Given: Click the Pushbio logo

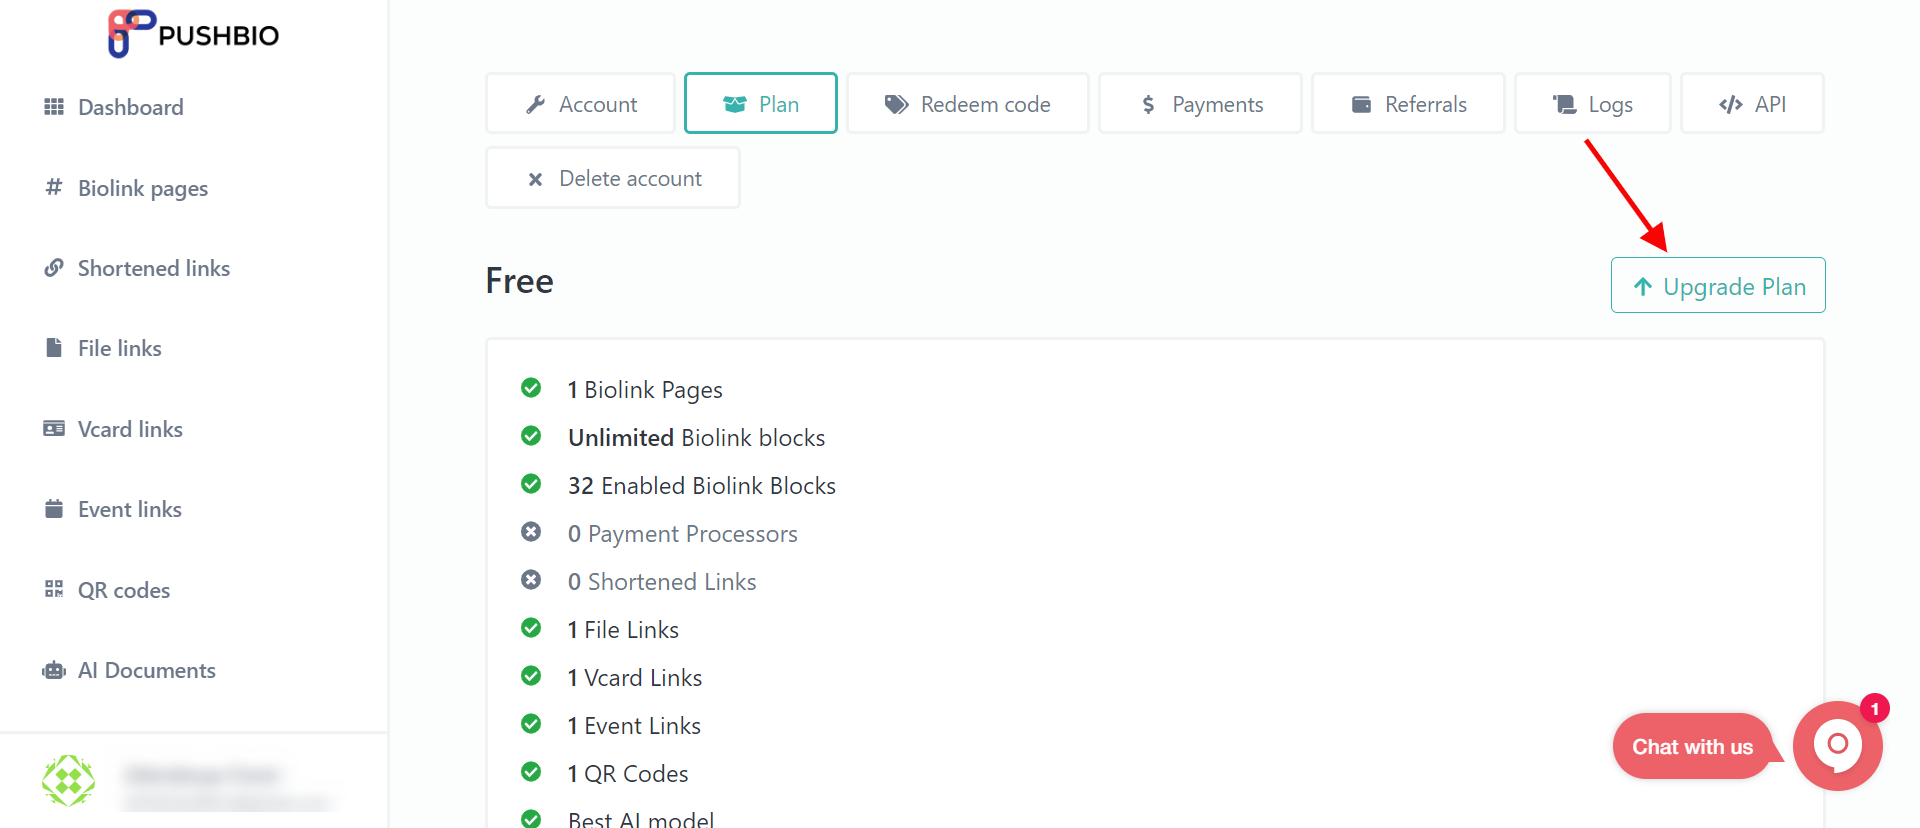Looking at the screenshot, I should pos(194,34).
